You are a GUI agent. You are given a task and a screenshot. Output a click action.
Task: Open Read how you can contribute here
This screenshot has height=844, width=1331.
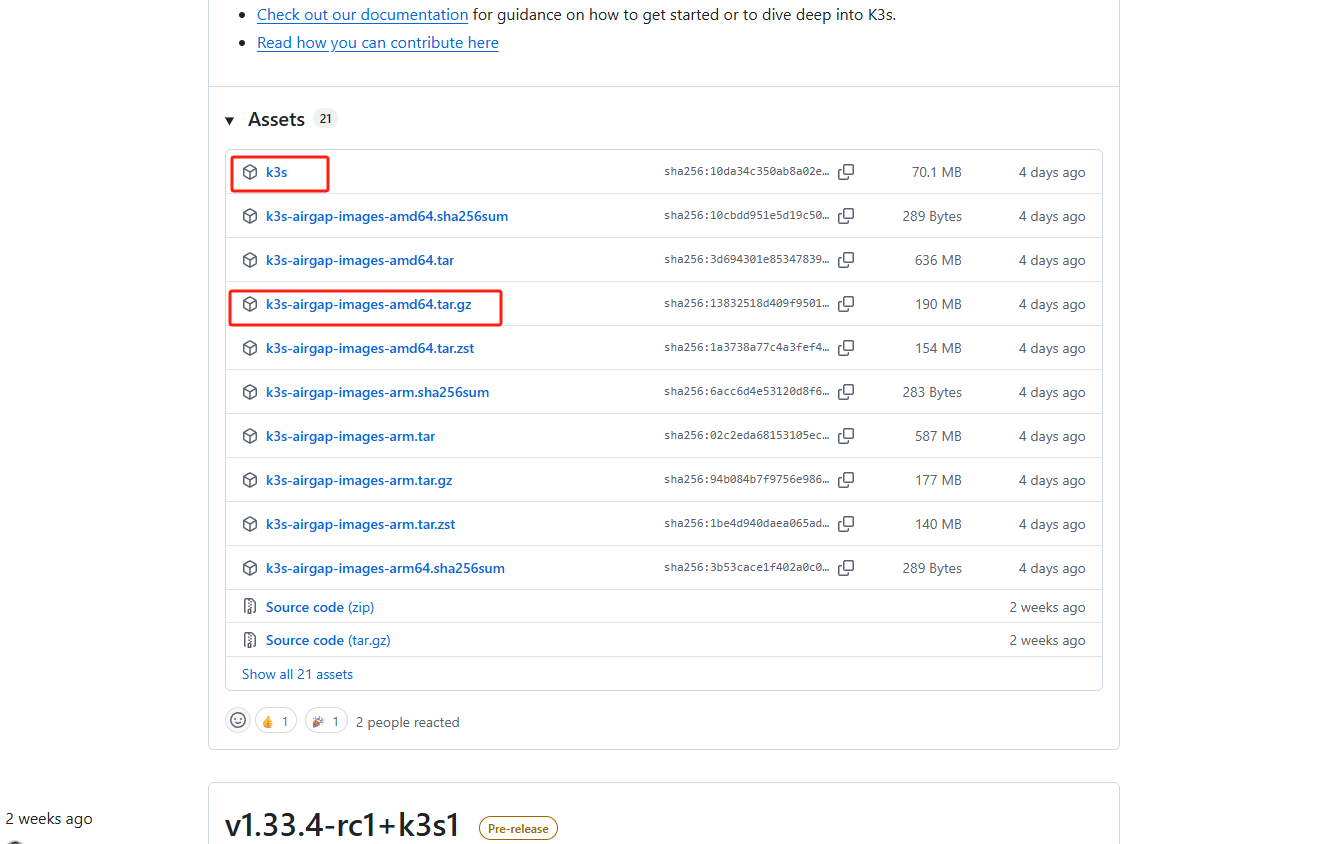coord(377,43)
